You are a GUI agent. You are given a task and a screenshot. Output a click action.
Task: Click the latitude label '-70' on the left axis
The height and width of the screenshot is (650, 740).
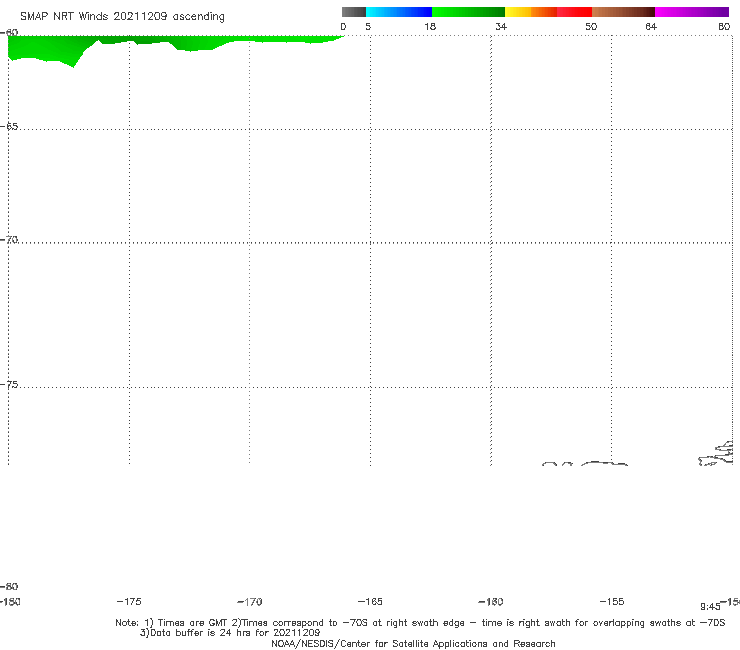[x=9, y=240]
